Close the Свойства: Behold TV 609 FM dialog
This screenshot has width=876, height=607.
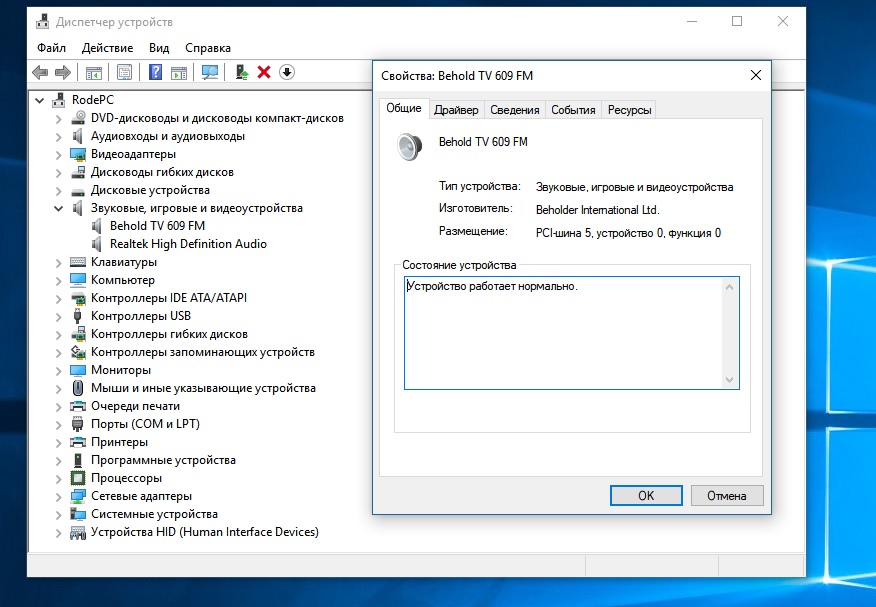[756, 75]
